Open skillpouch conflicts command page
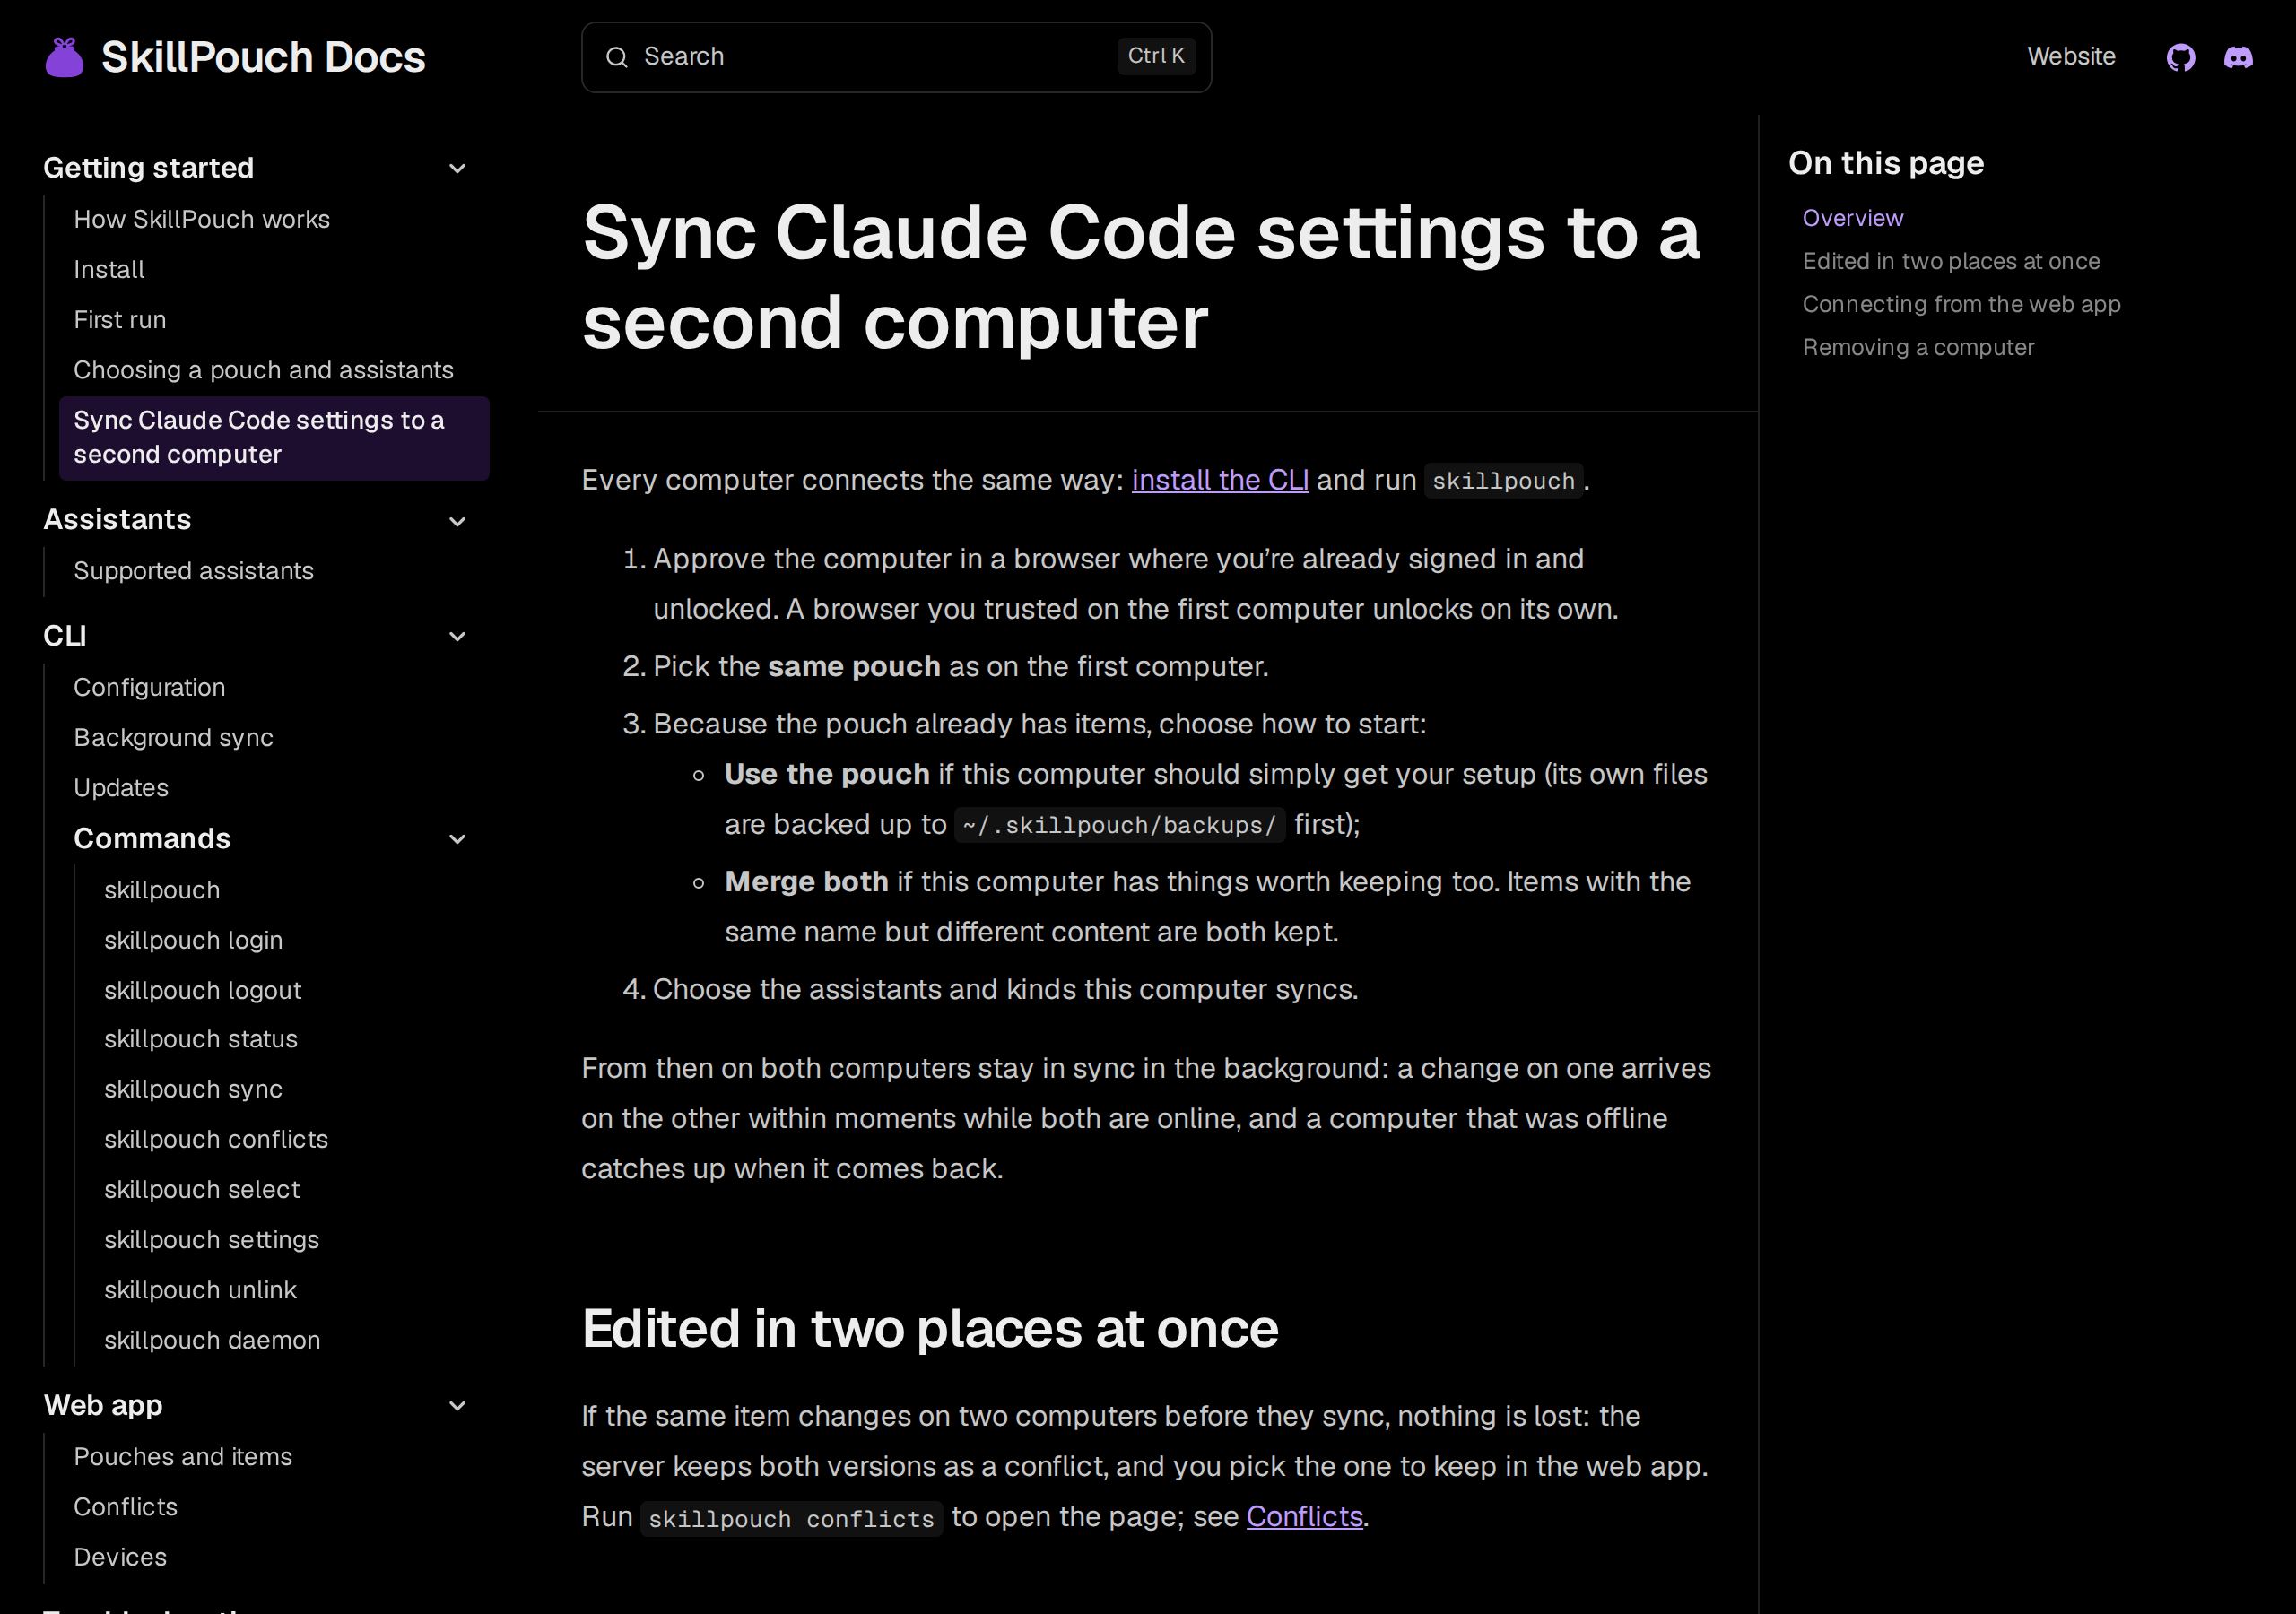Screen dimensions: 2296x1614 point(216,1139)
